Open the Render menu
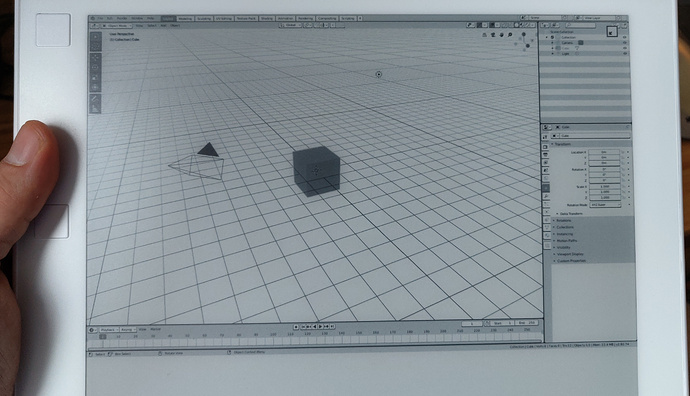690x396 pixels. coord(121,18)
